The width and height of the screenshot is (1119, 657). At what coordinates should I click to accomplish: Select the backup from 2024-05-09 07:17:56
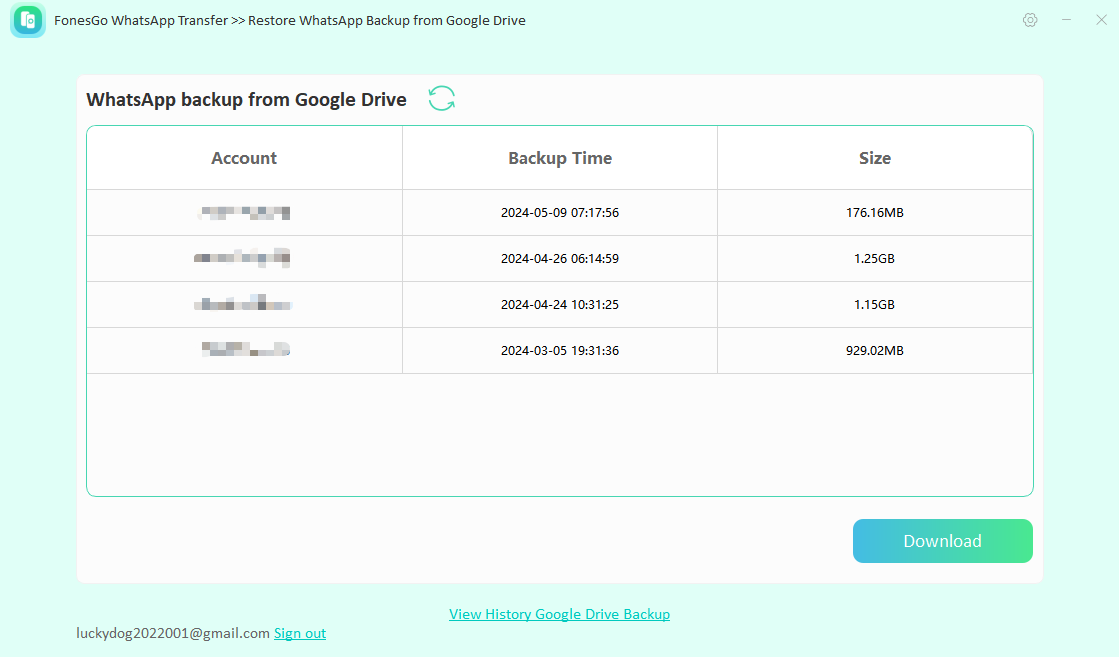point(560,213)
